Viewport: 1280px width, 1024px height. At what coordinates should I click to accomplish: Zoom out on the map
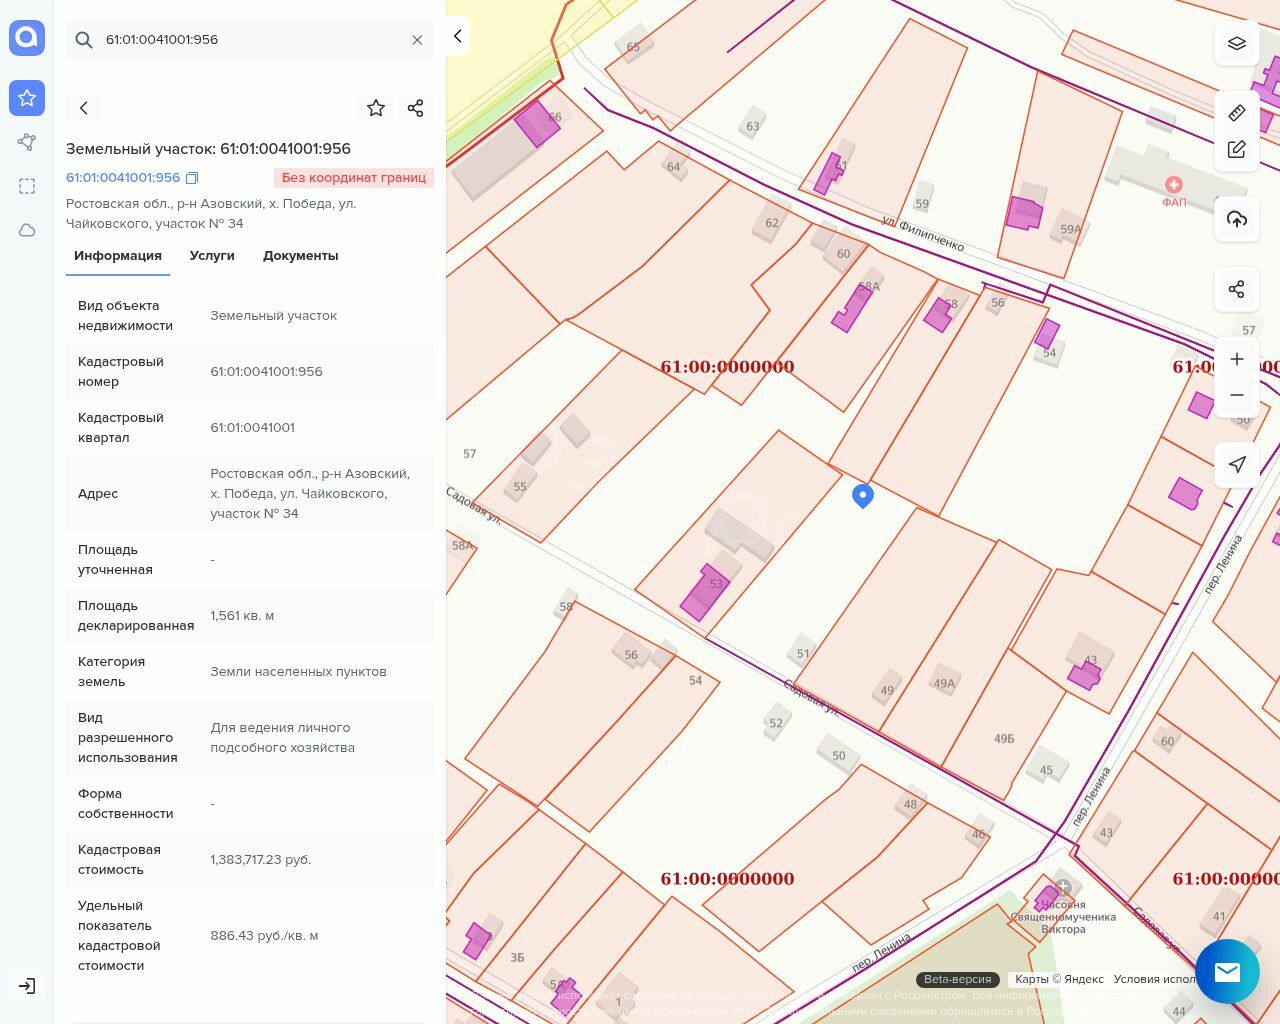click(x=1236, y=395)
